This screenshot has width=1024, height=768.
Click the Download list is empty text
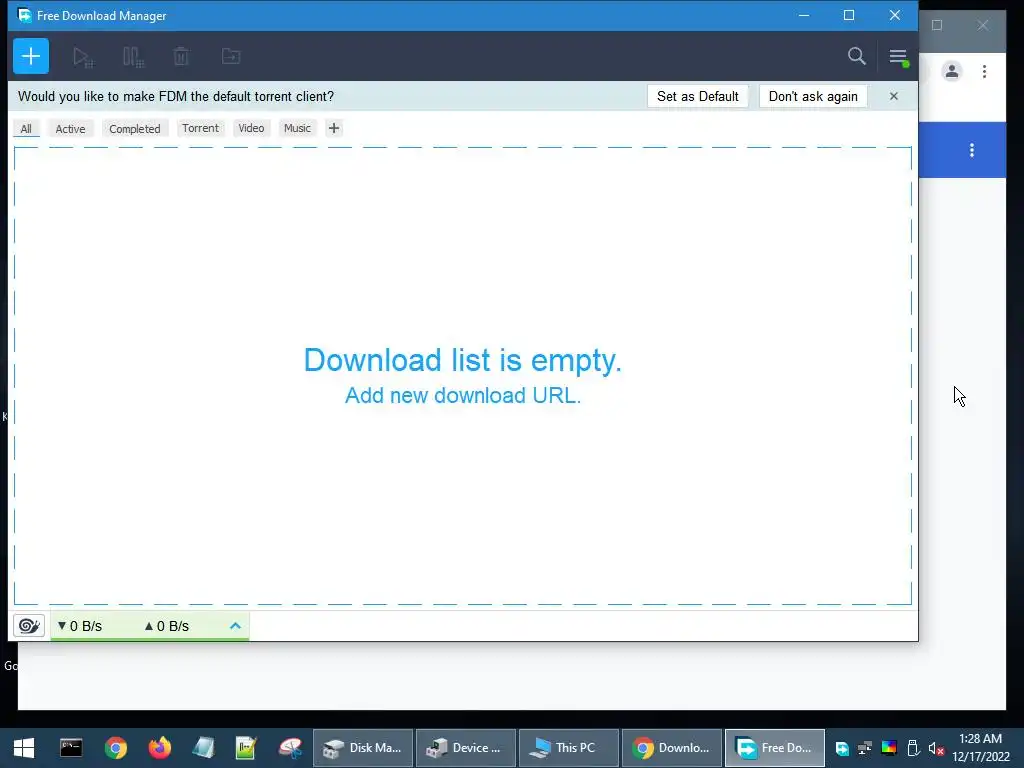(463, 360)
